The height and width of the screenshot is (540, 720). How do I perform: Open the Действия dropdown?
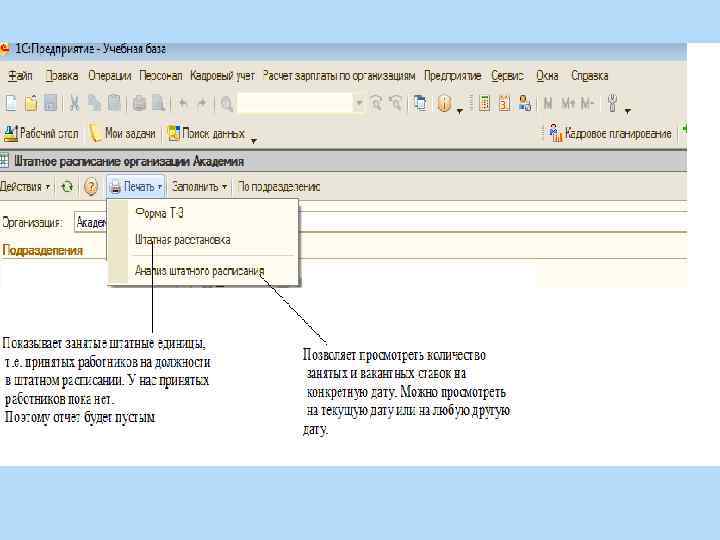[25, 187]
